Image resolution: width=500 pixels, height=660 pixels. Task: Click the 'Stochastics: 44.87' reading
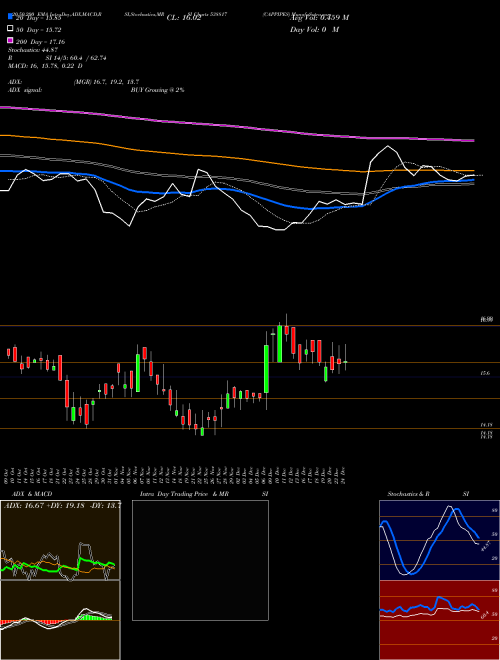coord(33,50)
